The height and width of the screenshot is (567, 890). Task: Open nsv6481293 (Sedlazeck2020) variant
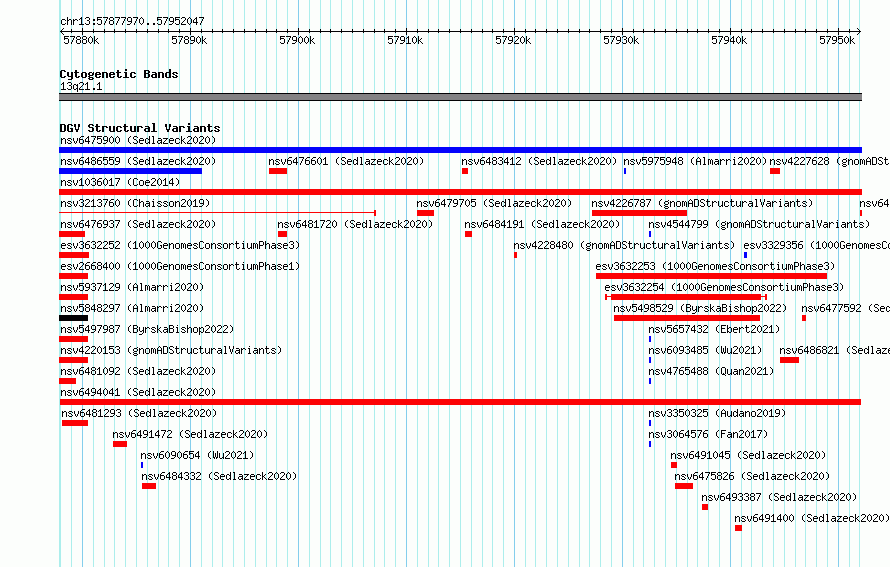click(x=139, y=413)
